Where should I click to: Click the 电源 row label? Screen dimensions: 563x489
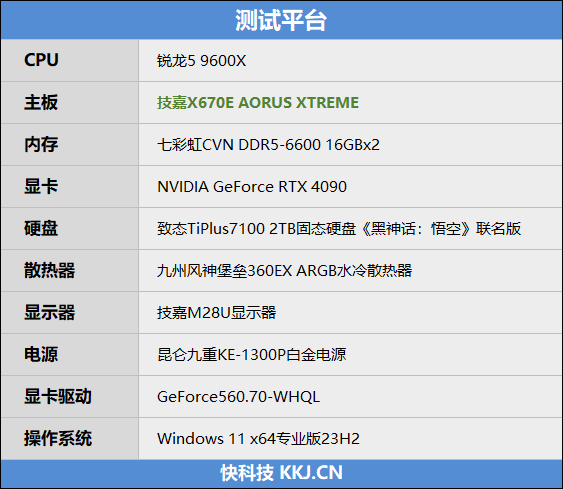pos(41,354)
